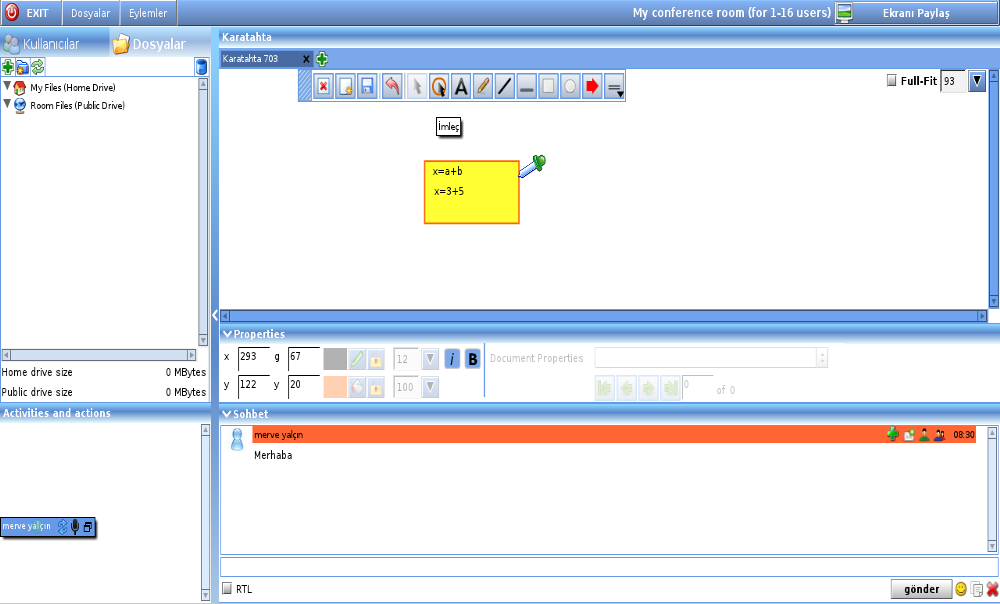1000x604 pixels.
Task: Select the Text tool on whiteboard toolbar
Action: 461,87
